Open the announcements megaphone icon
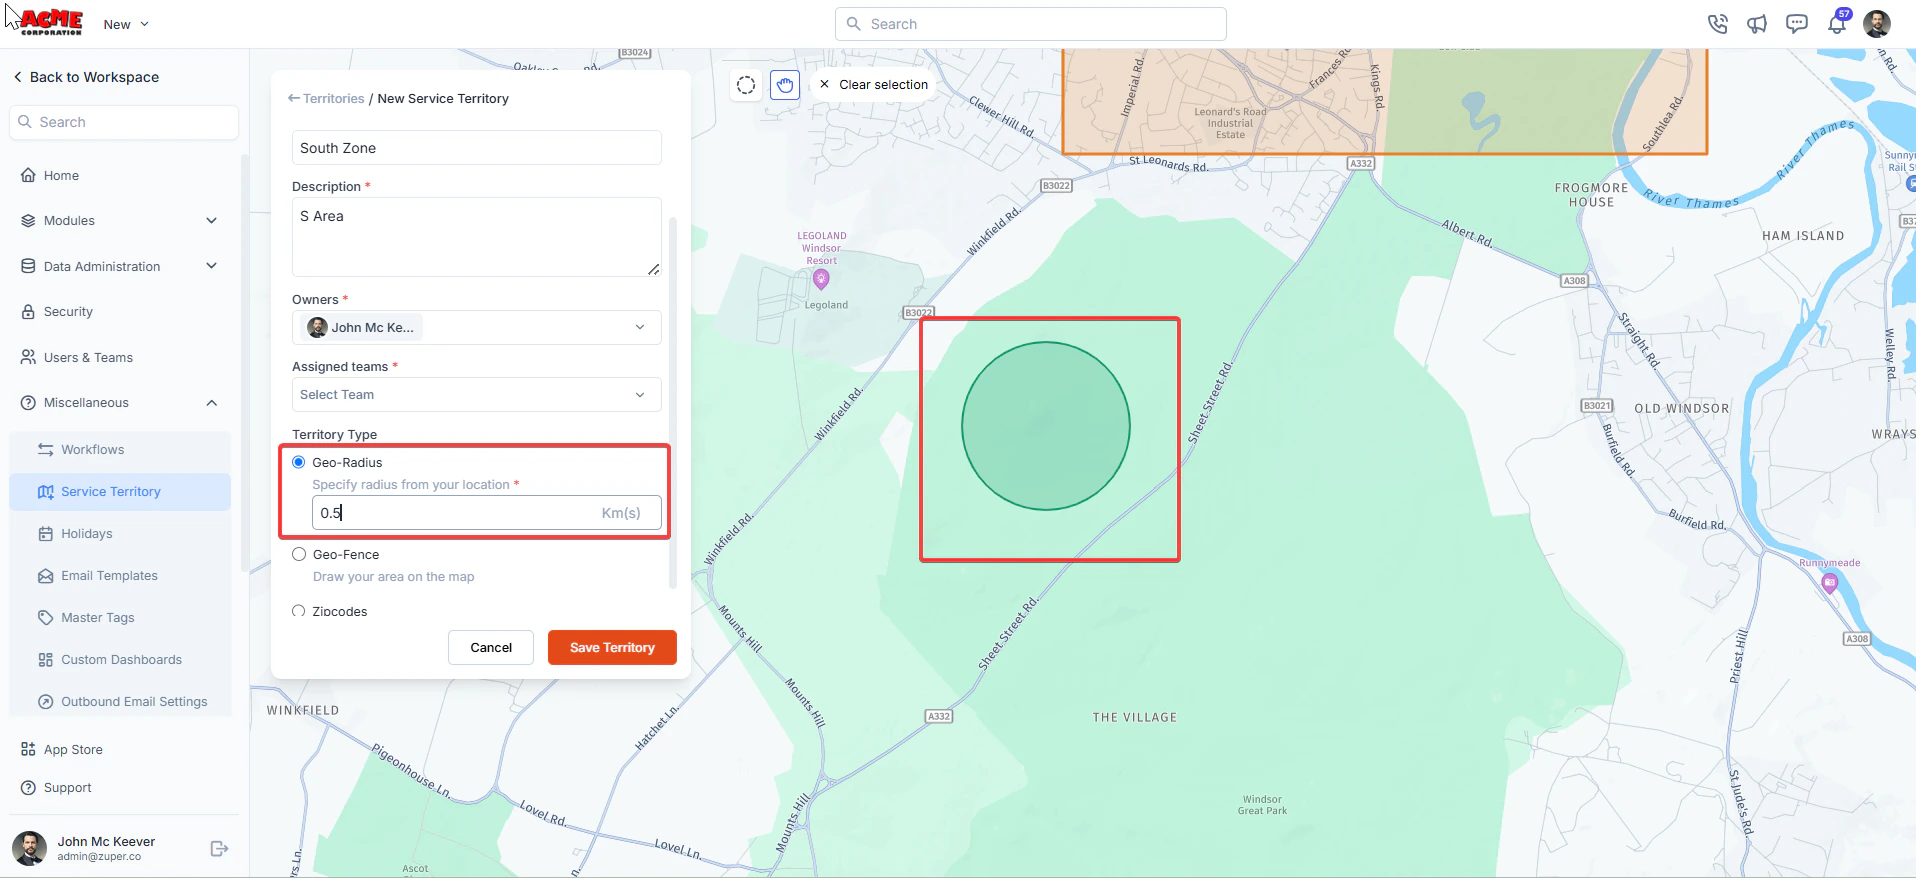Viewport: 1916px width, 878px height. point(1757,24)
